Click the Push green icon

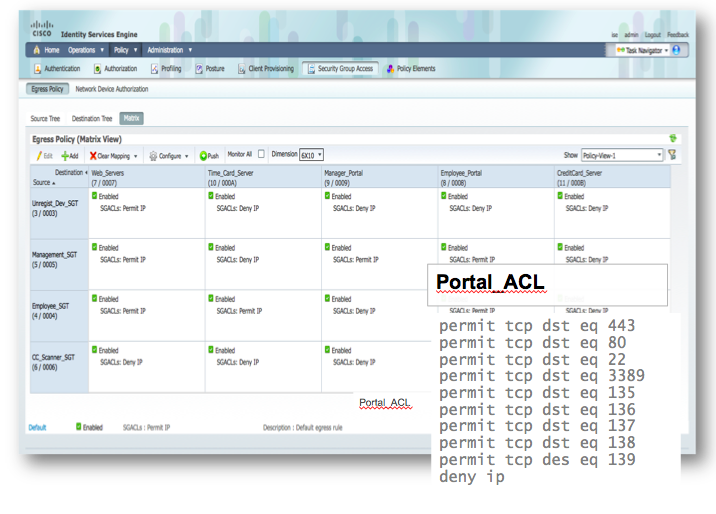(x=203, y=156)
